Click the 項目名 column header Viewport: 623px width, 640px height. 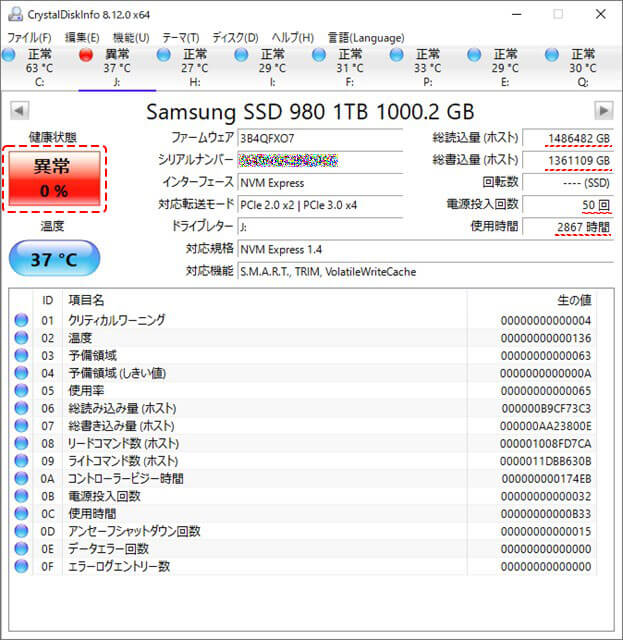[86, 300]
